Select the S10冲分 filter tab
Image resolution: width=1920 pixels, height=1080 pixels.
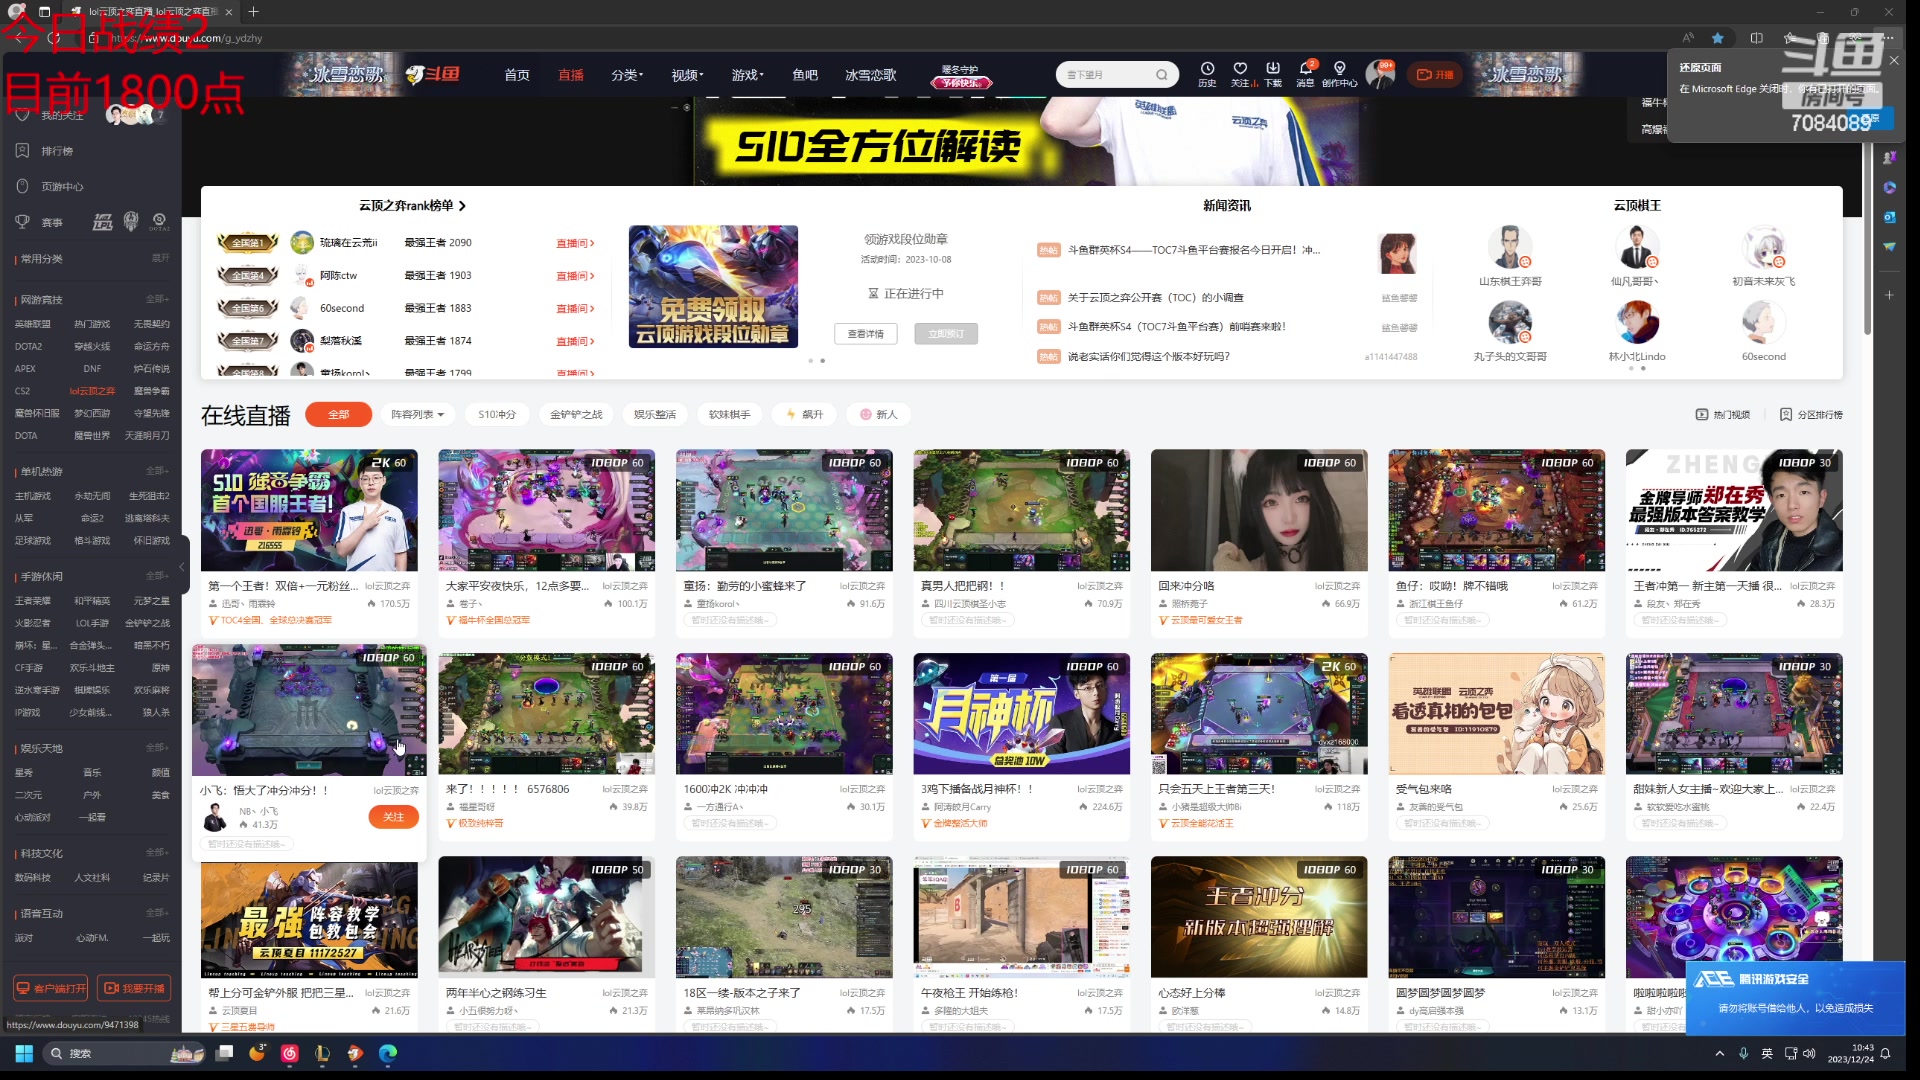[x=497, y=415]
